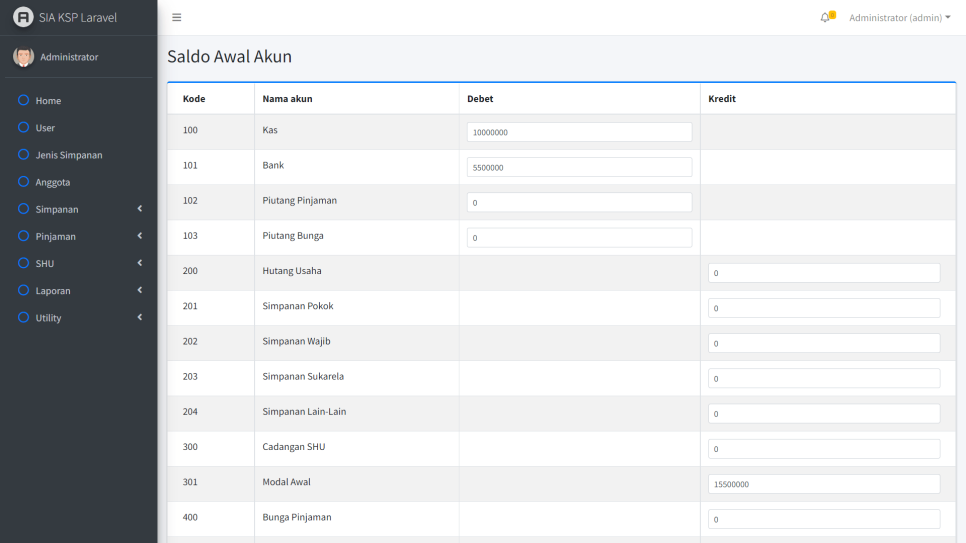Expand the Pinjaman submenu arrow
The height and width of the screenshot is (543, 966).
140,235
